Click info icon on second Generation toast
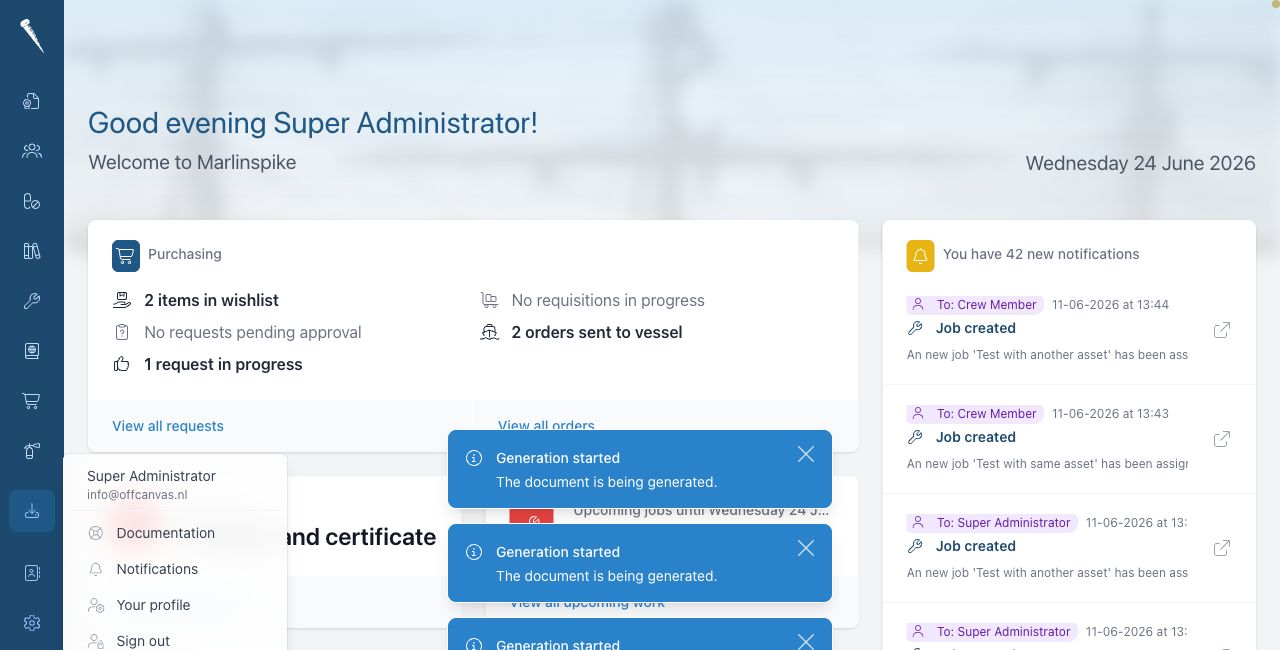This screenshot has width=1280, height=650. tap(474, 552)
